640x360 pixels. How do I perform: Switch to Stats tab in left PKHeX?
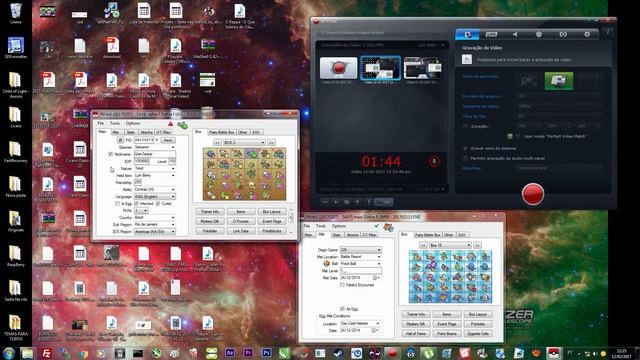coord(131,132)
